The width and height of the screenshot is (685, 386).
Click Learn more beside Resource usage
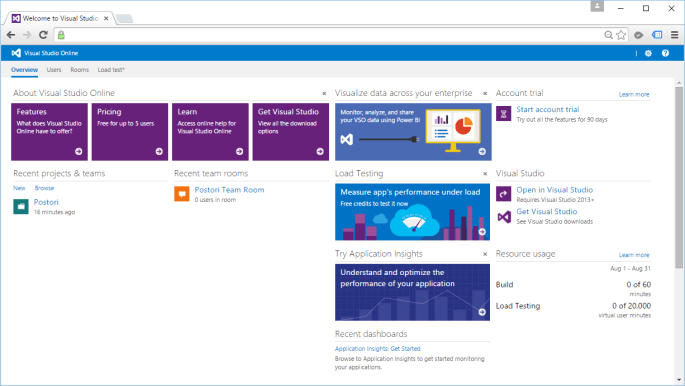(x=634, y=255)
